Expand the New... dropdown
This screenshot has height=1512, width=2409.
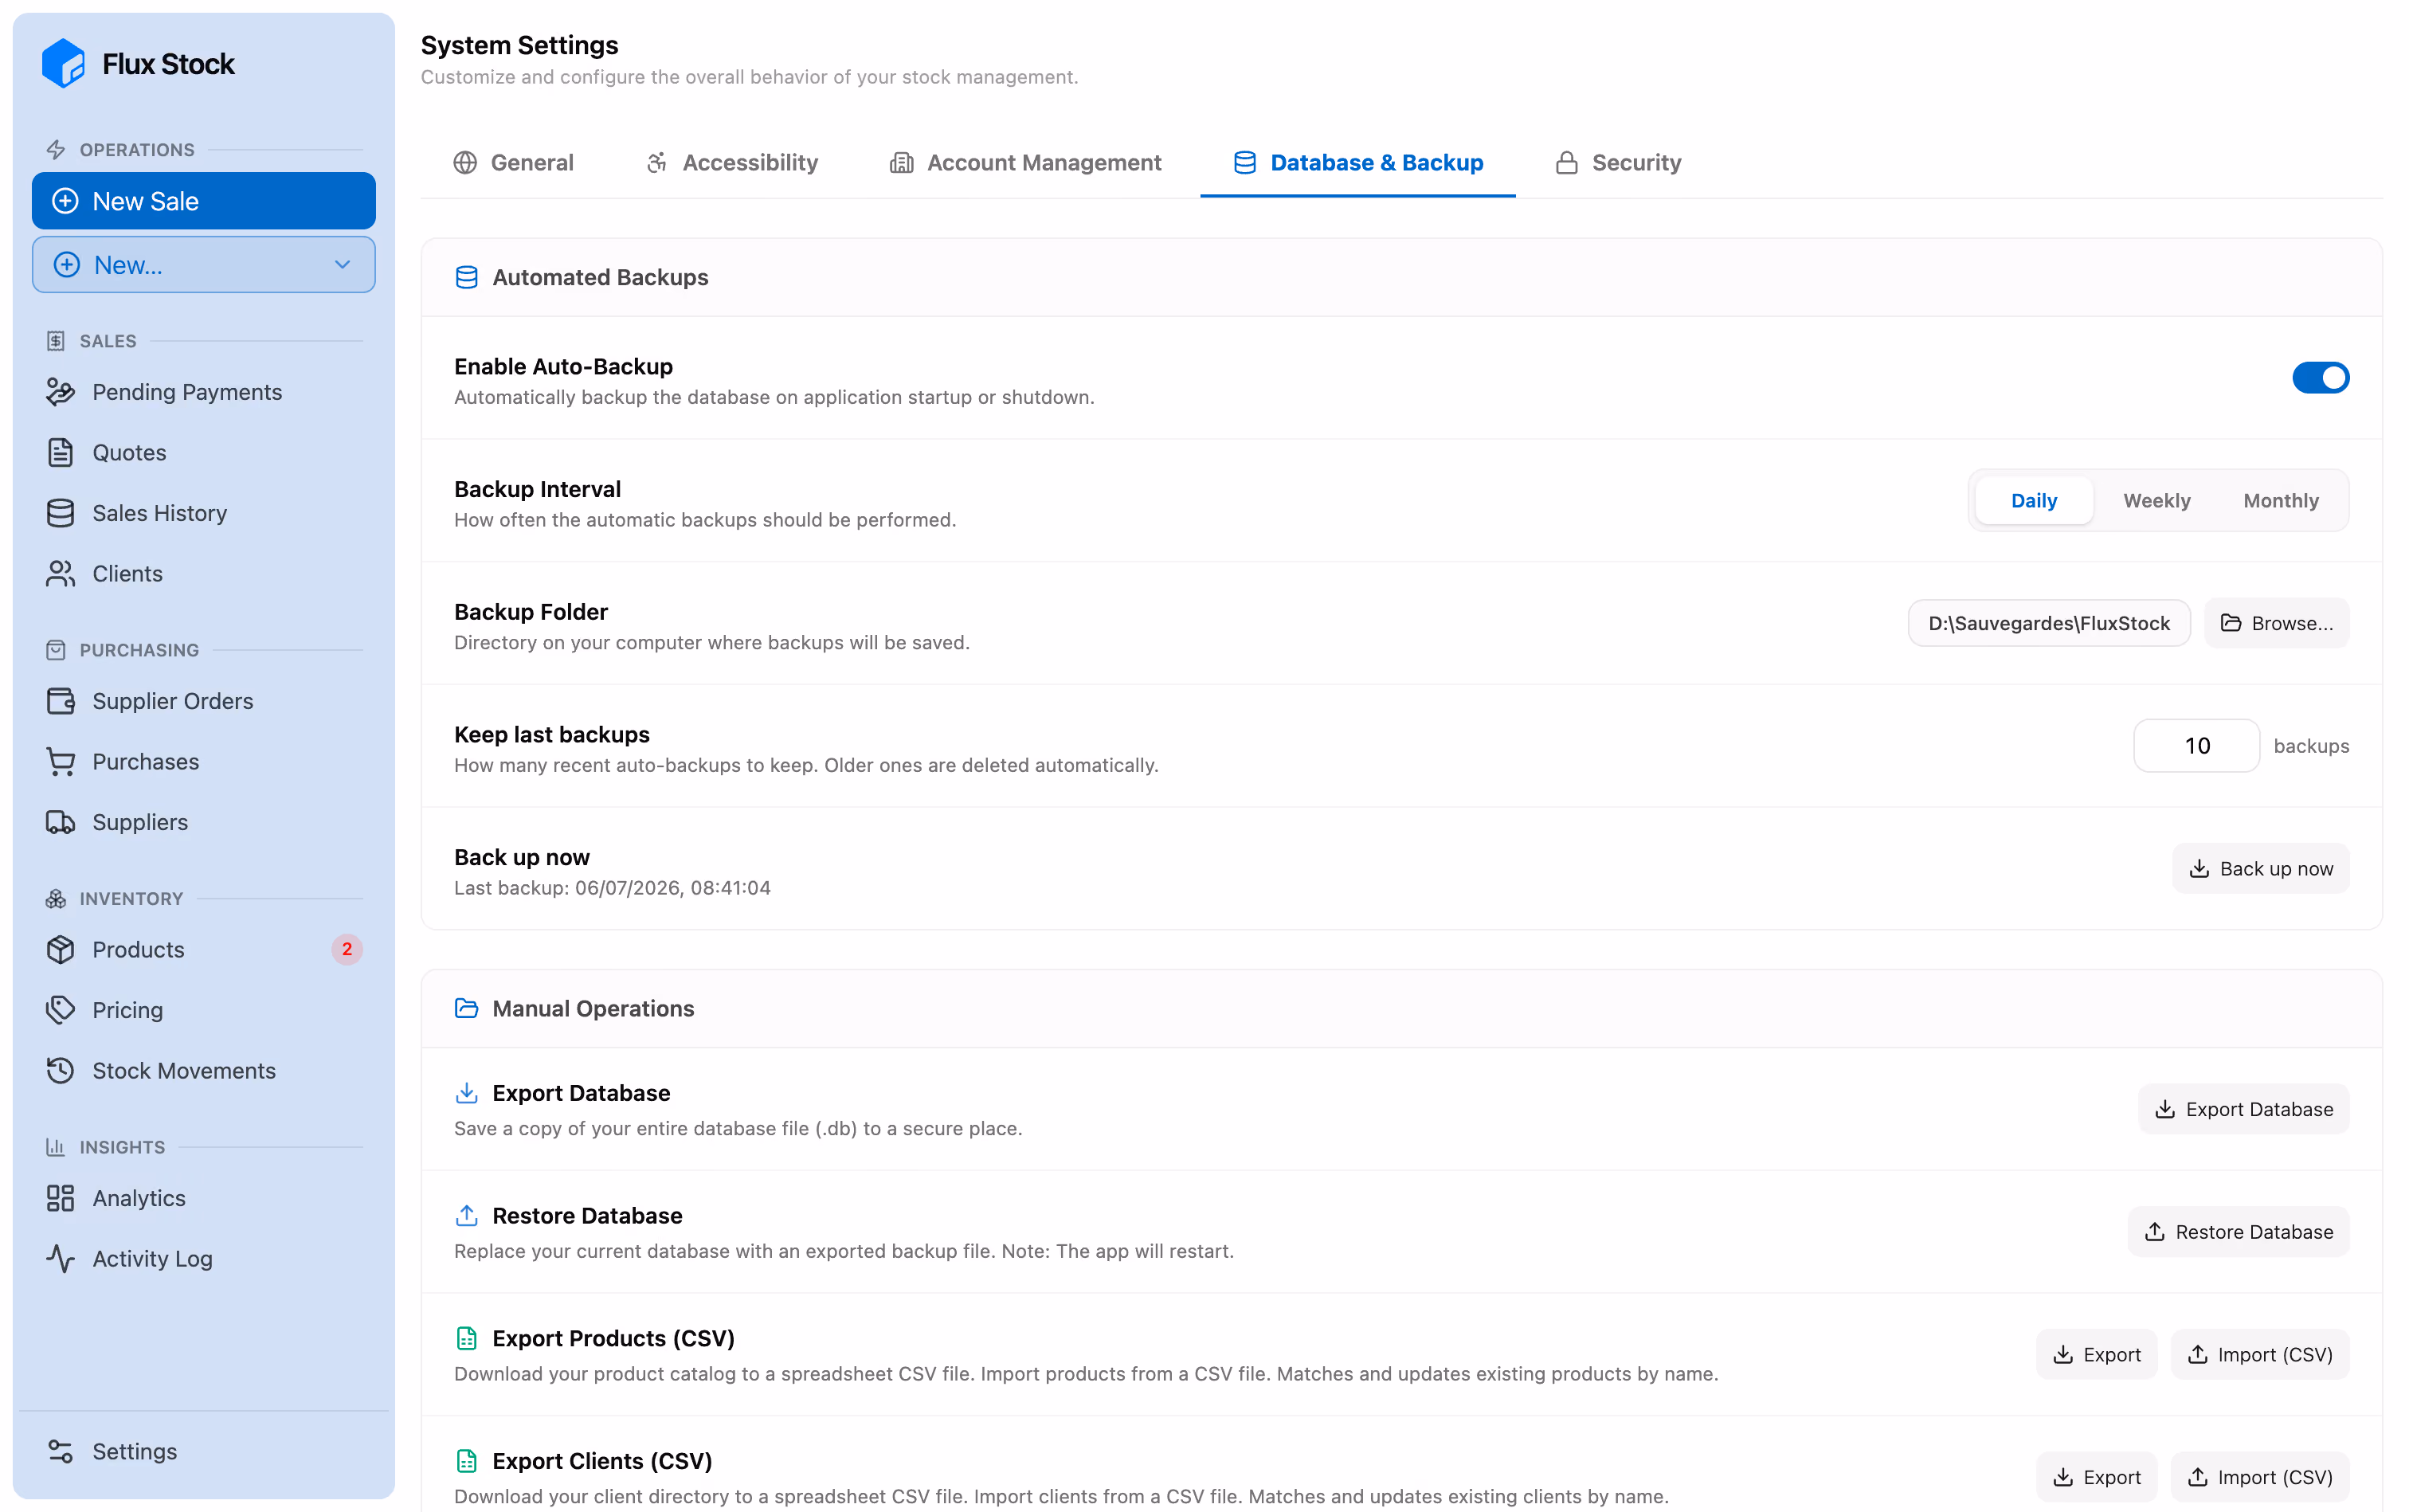pos(204,265)
